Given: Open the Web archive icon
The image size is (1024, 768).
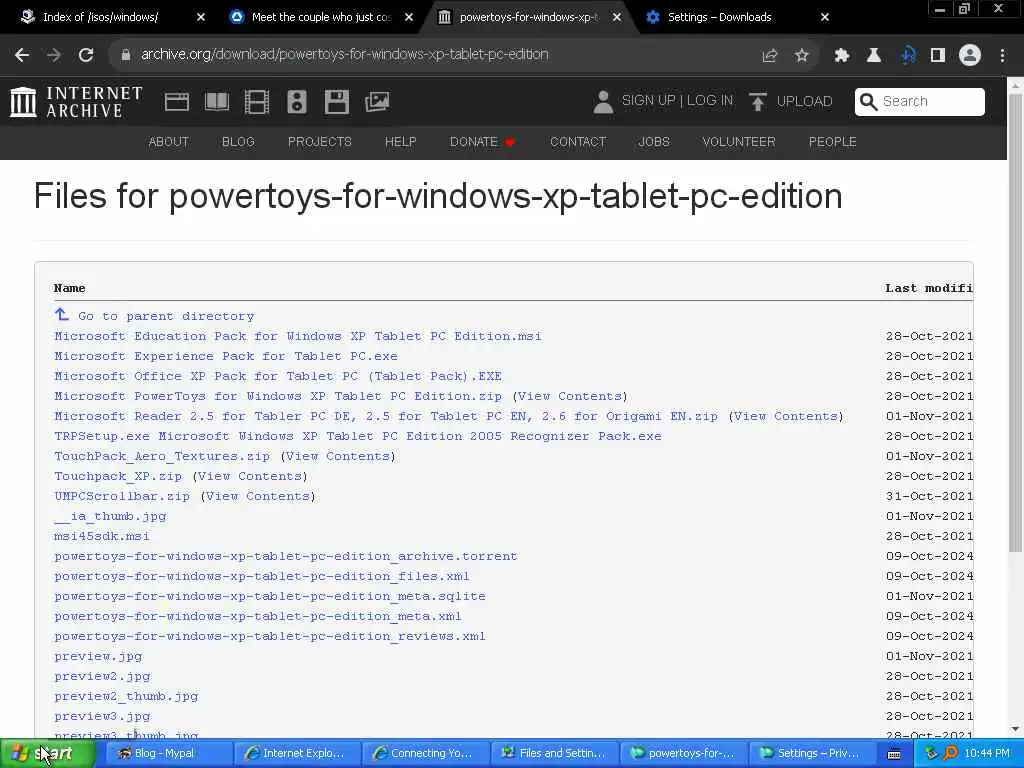Looking at the screenshot, I should coord(177,102).
